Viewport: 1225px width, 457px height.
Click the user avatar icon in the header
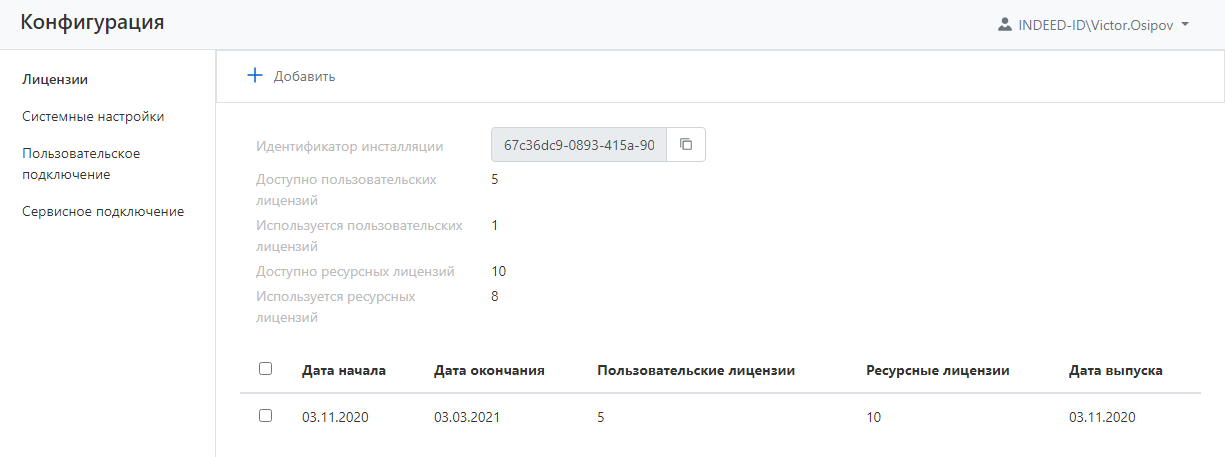point(1005,25)
